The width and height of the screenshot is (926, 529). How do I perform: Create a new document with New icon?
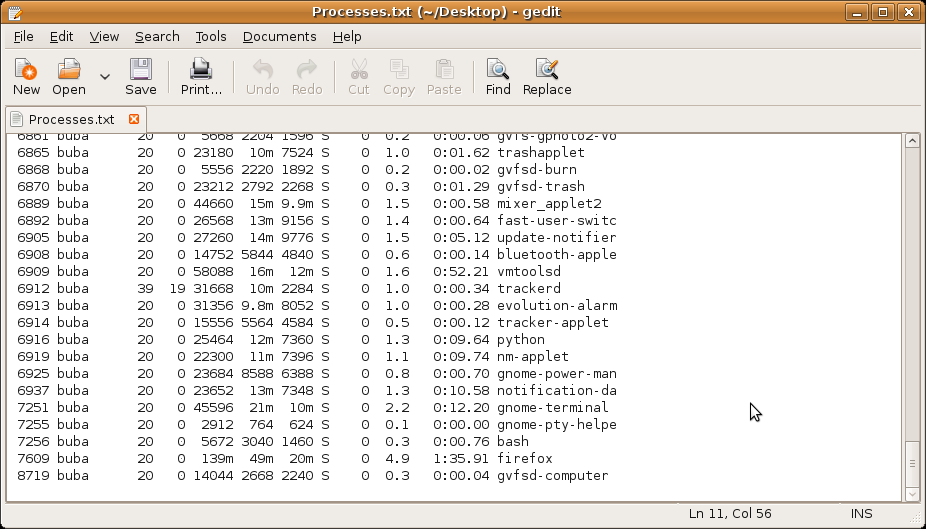26,77
